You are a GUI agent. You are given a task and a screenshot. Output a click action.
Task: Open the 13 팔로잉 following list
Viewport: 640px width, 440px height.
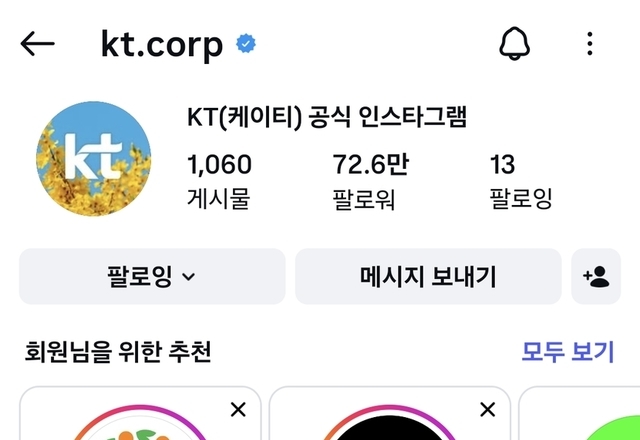pos(521,181)
